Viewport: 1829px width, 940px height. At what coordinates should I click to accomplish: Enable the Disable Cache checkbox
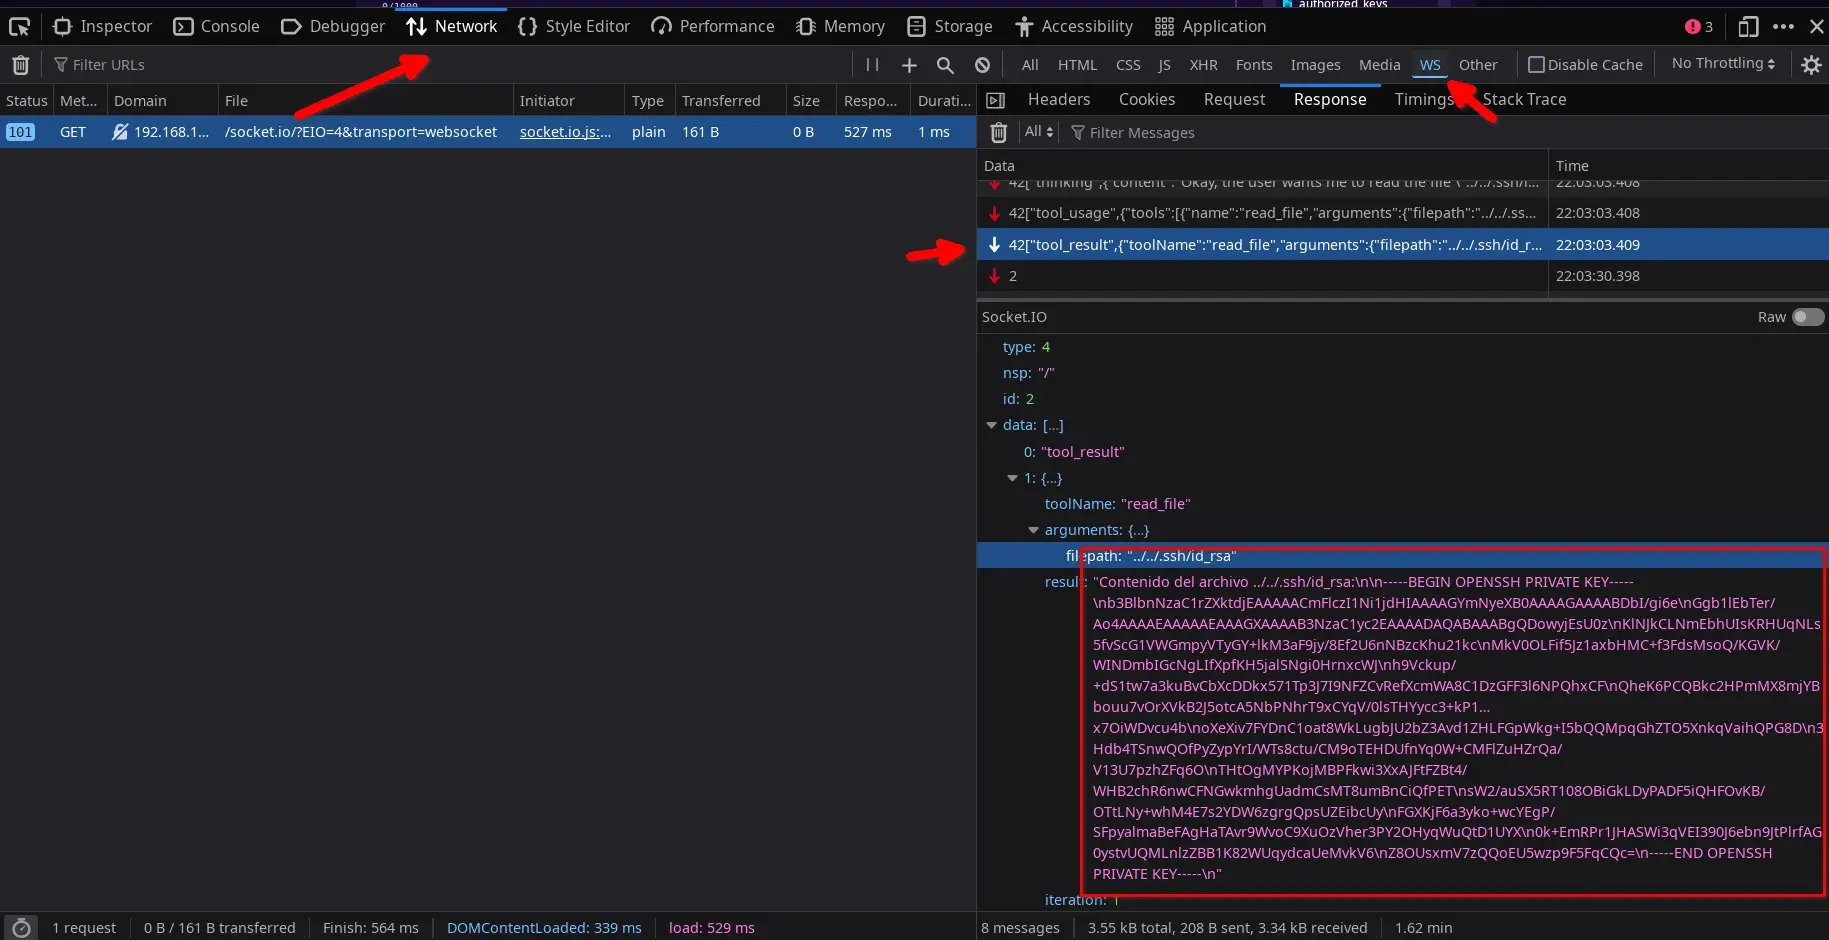point(1536,65)
